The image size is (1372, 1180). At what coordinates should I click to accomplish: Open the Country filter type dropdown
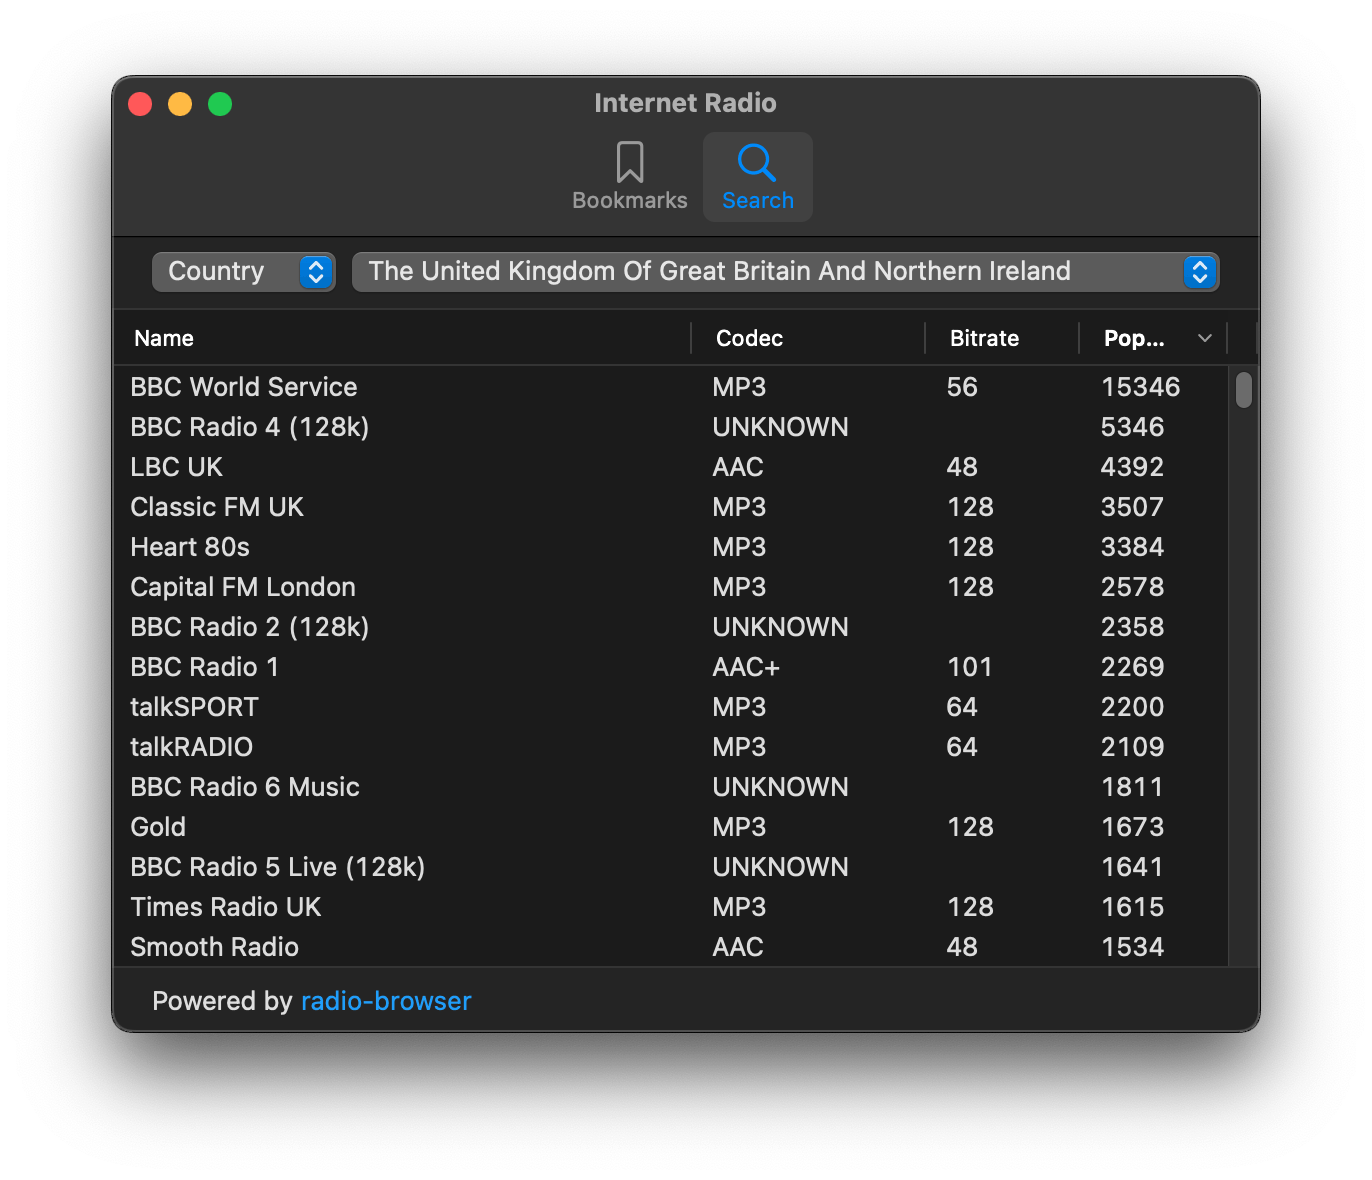pyautogui.click(x=243, y=272)
